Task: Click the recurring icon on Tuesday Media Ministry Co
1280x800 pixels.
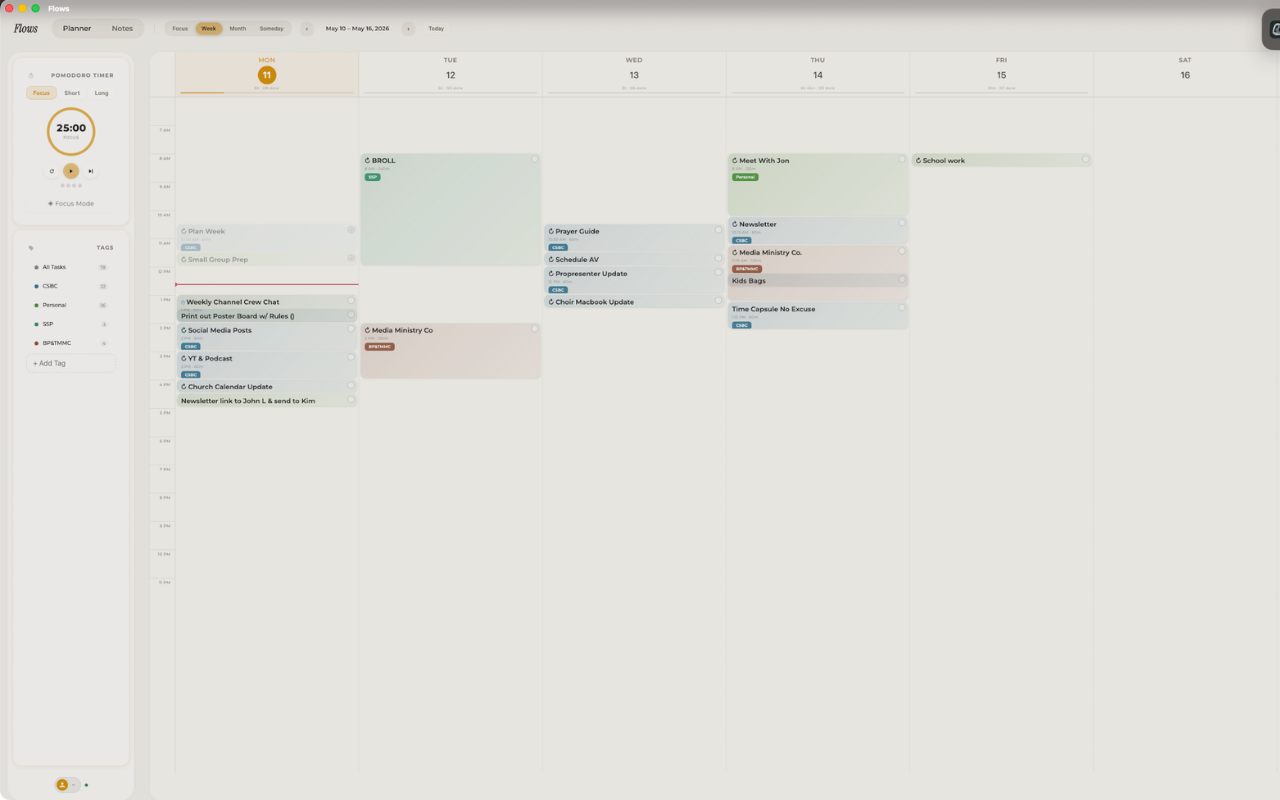Action: coord(368,330)
